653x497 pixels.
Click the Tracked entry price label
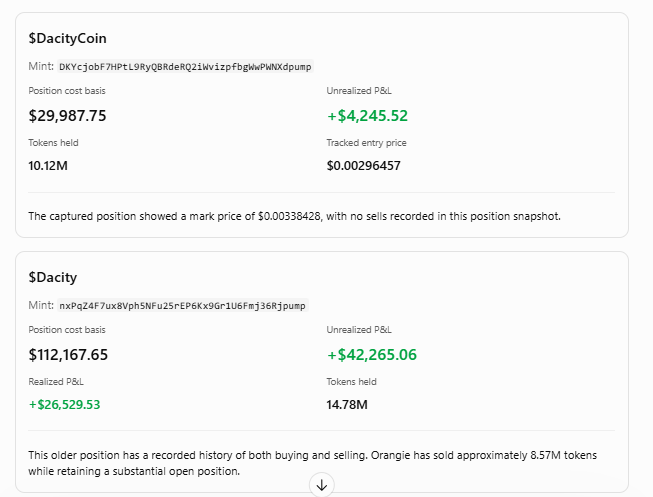coord(366,143)
